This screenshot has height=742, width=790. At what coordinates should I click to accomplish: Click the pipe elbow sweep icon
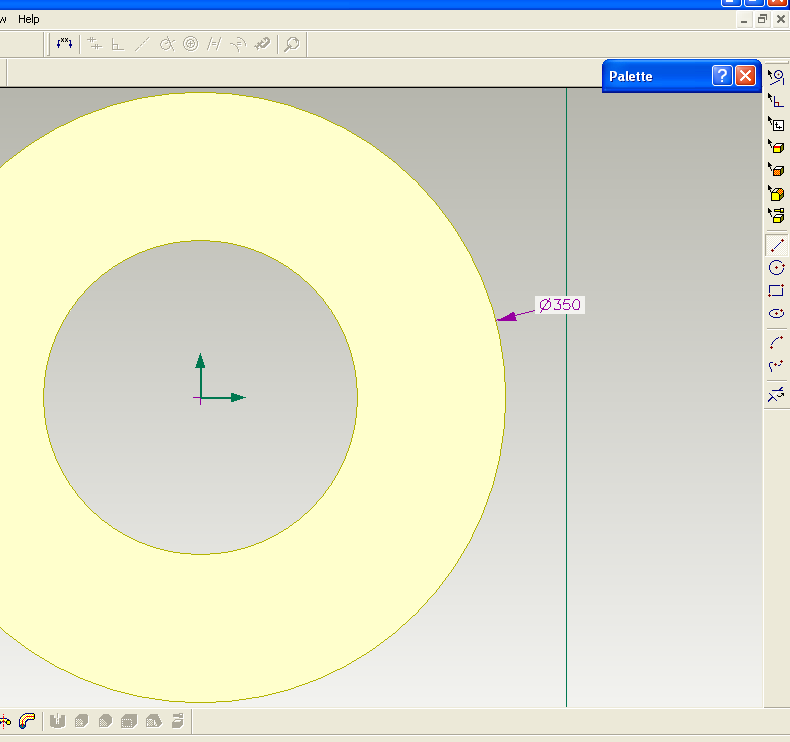[x=27, y=721]
